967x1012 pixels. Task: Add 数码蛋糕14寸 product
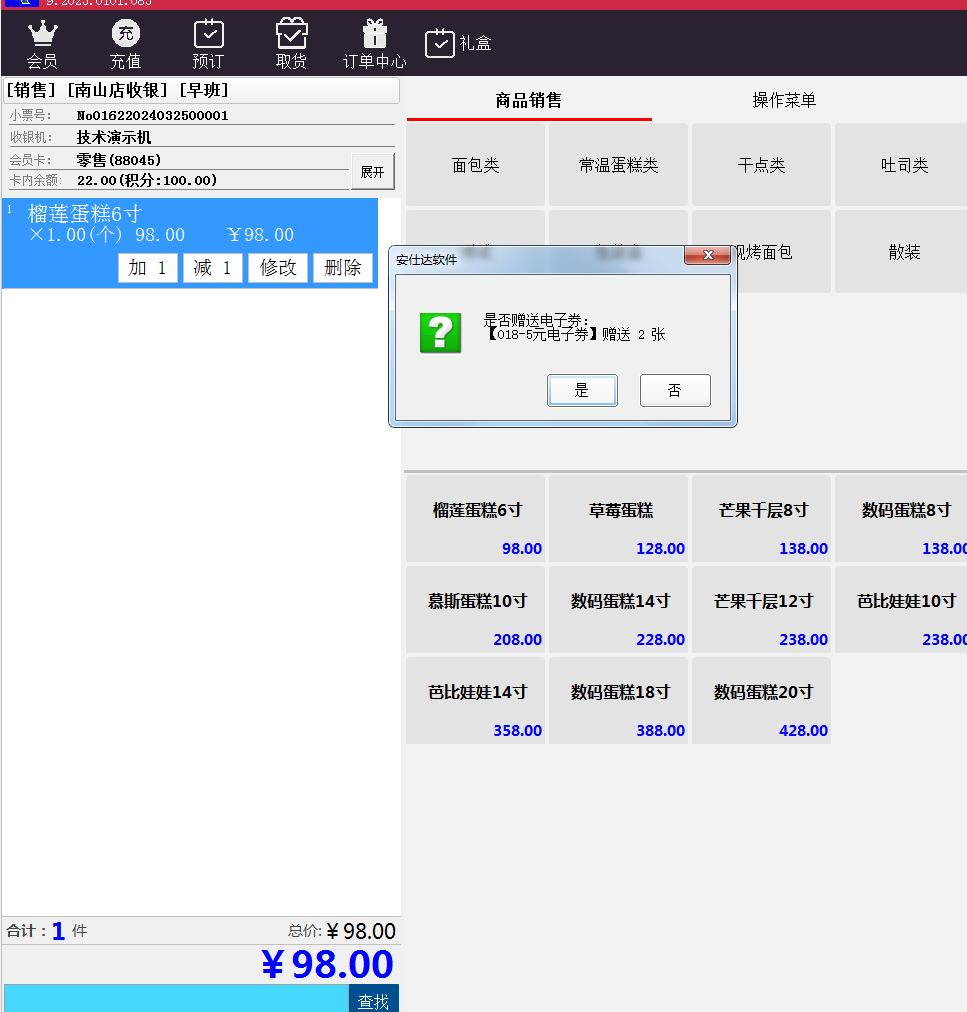click(x=618, y=610)
